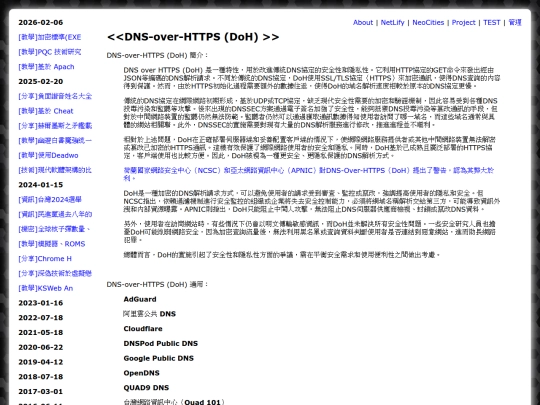Open the [教學]基於 Cheat article

click(46, 111)
